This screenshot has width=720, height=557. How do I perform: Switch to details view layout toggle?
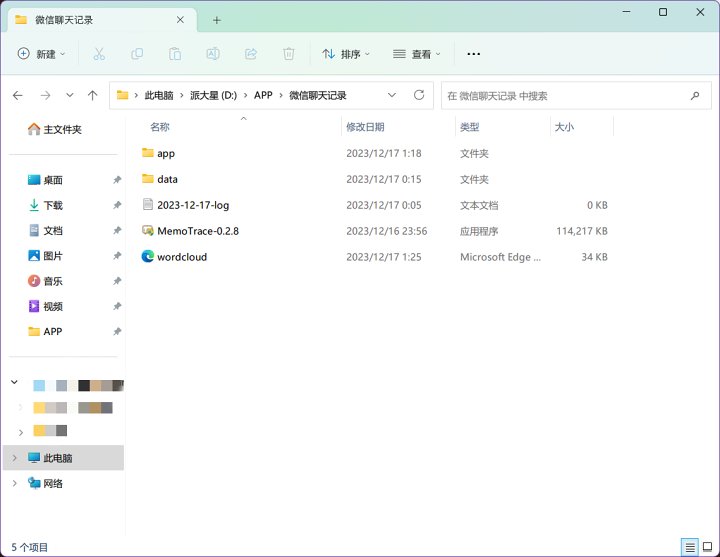click(x=690, y=547)
